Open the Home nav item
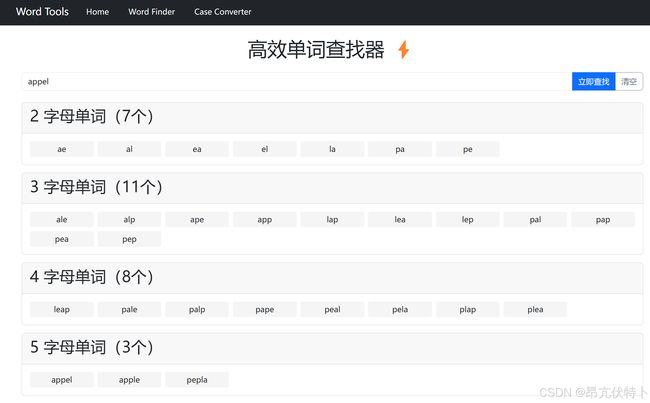650x403 pixels. pos(97,12)
